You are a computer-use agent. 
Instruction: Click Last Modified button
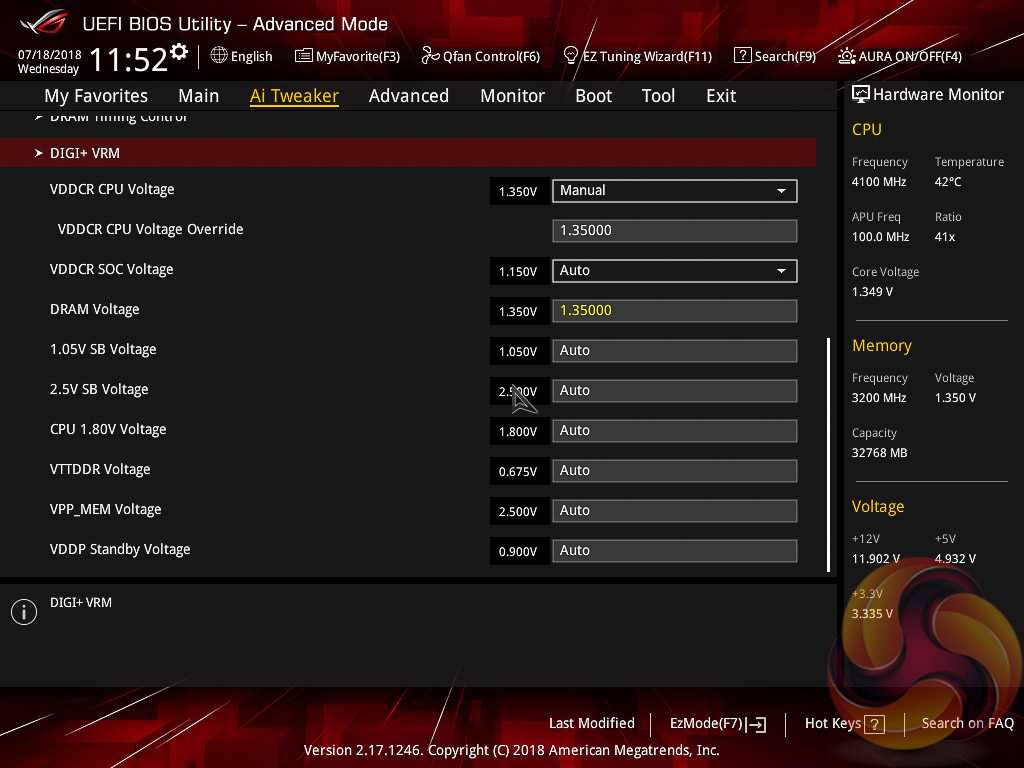pyautogui.click(x=592, y=723)
